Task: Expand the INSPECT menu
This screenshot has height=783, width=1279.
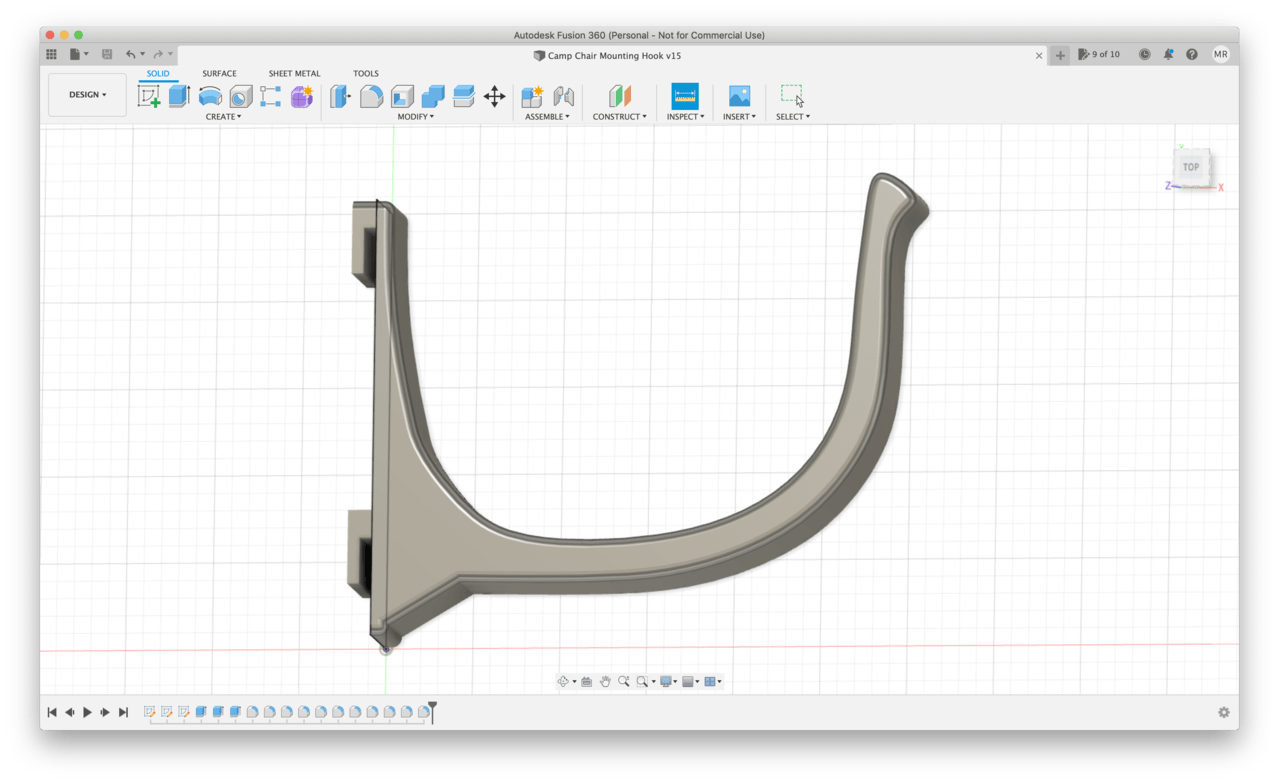Action: (x=685, y=117)
